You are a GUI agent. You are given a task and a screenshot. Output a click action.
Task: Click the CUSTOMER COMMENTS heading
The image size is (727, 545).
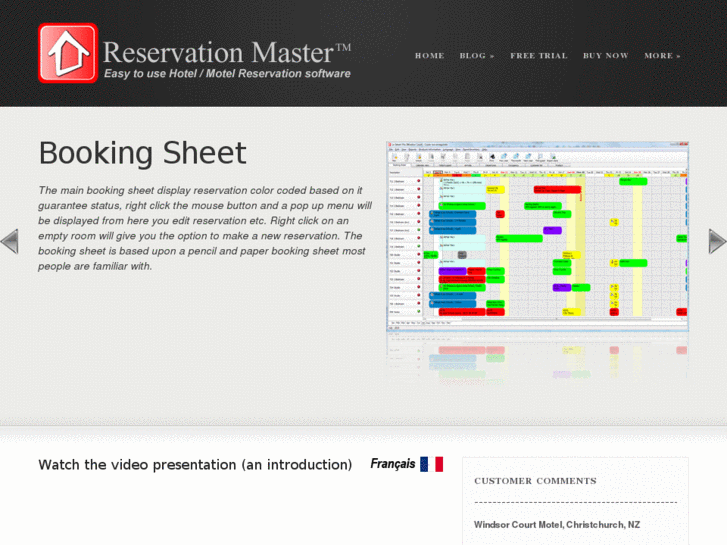point(535,481)
